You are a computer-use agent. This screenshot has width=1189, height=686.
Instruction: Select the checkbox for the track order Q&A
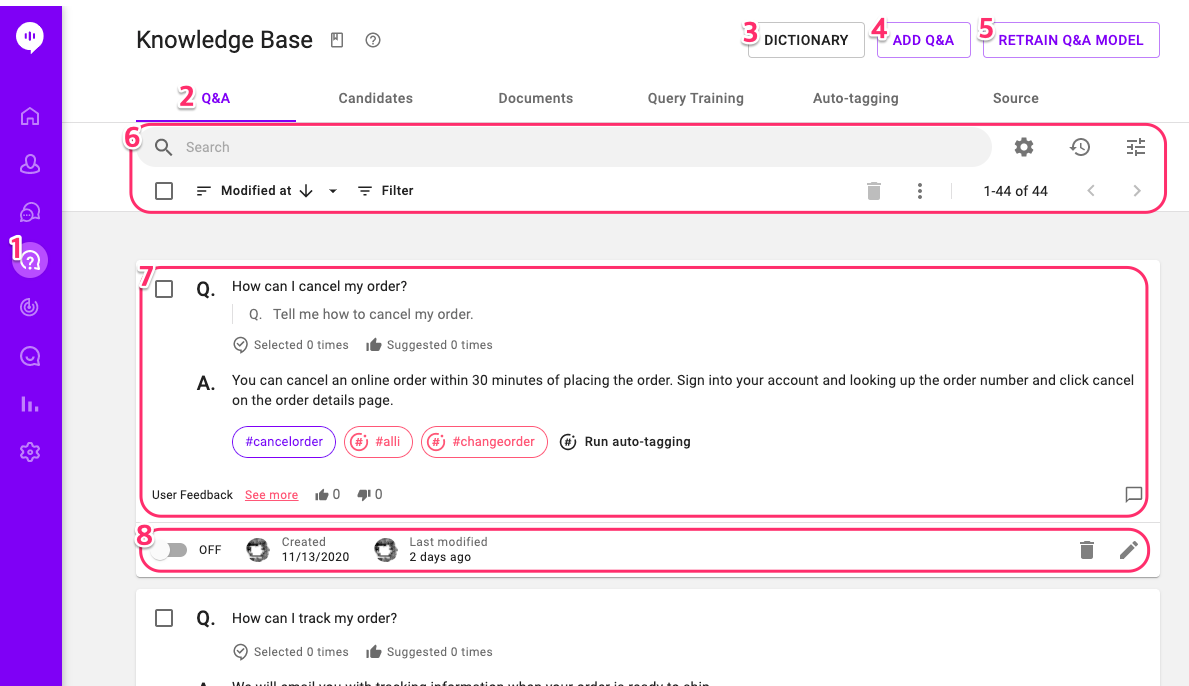(x=164, y=618)
